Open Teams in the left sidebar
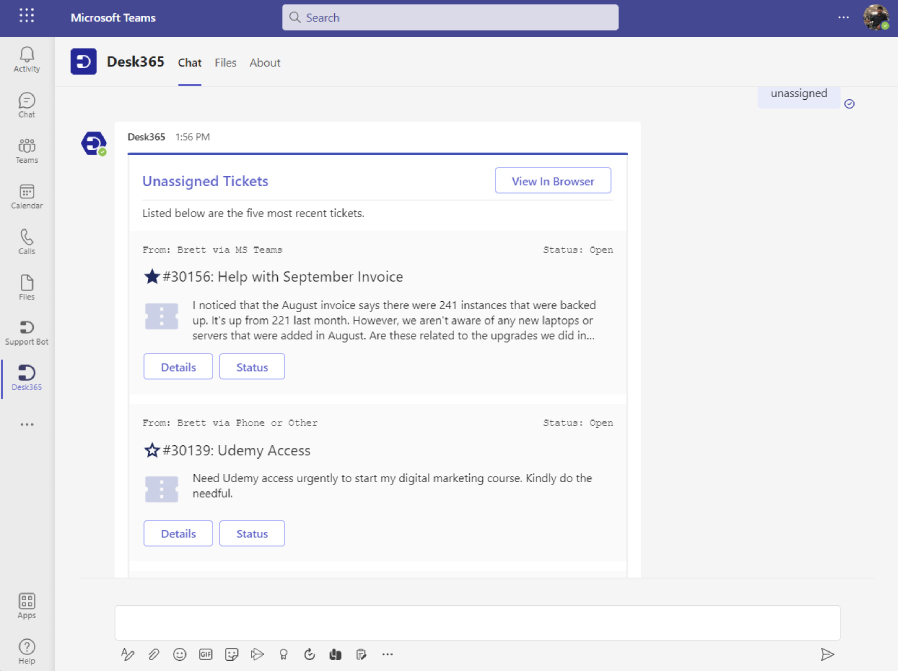Screen dimensions: 898x671 pos(27,151)
